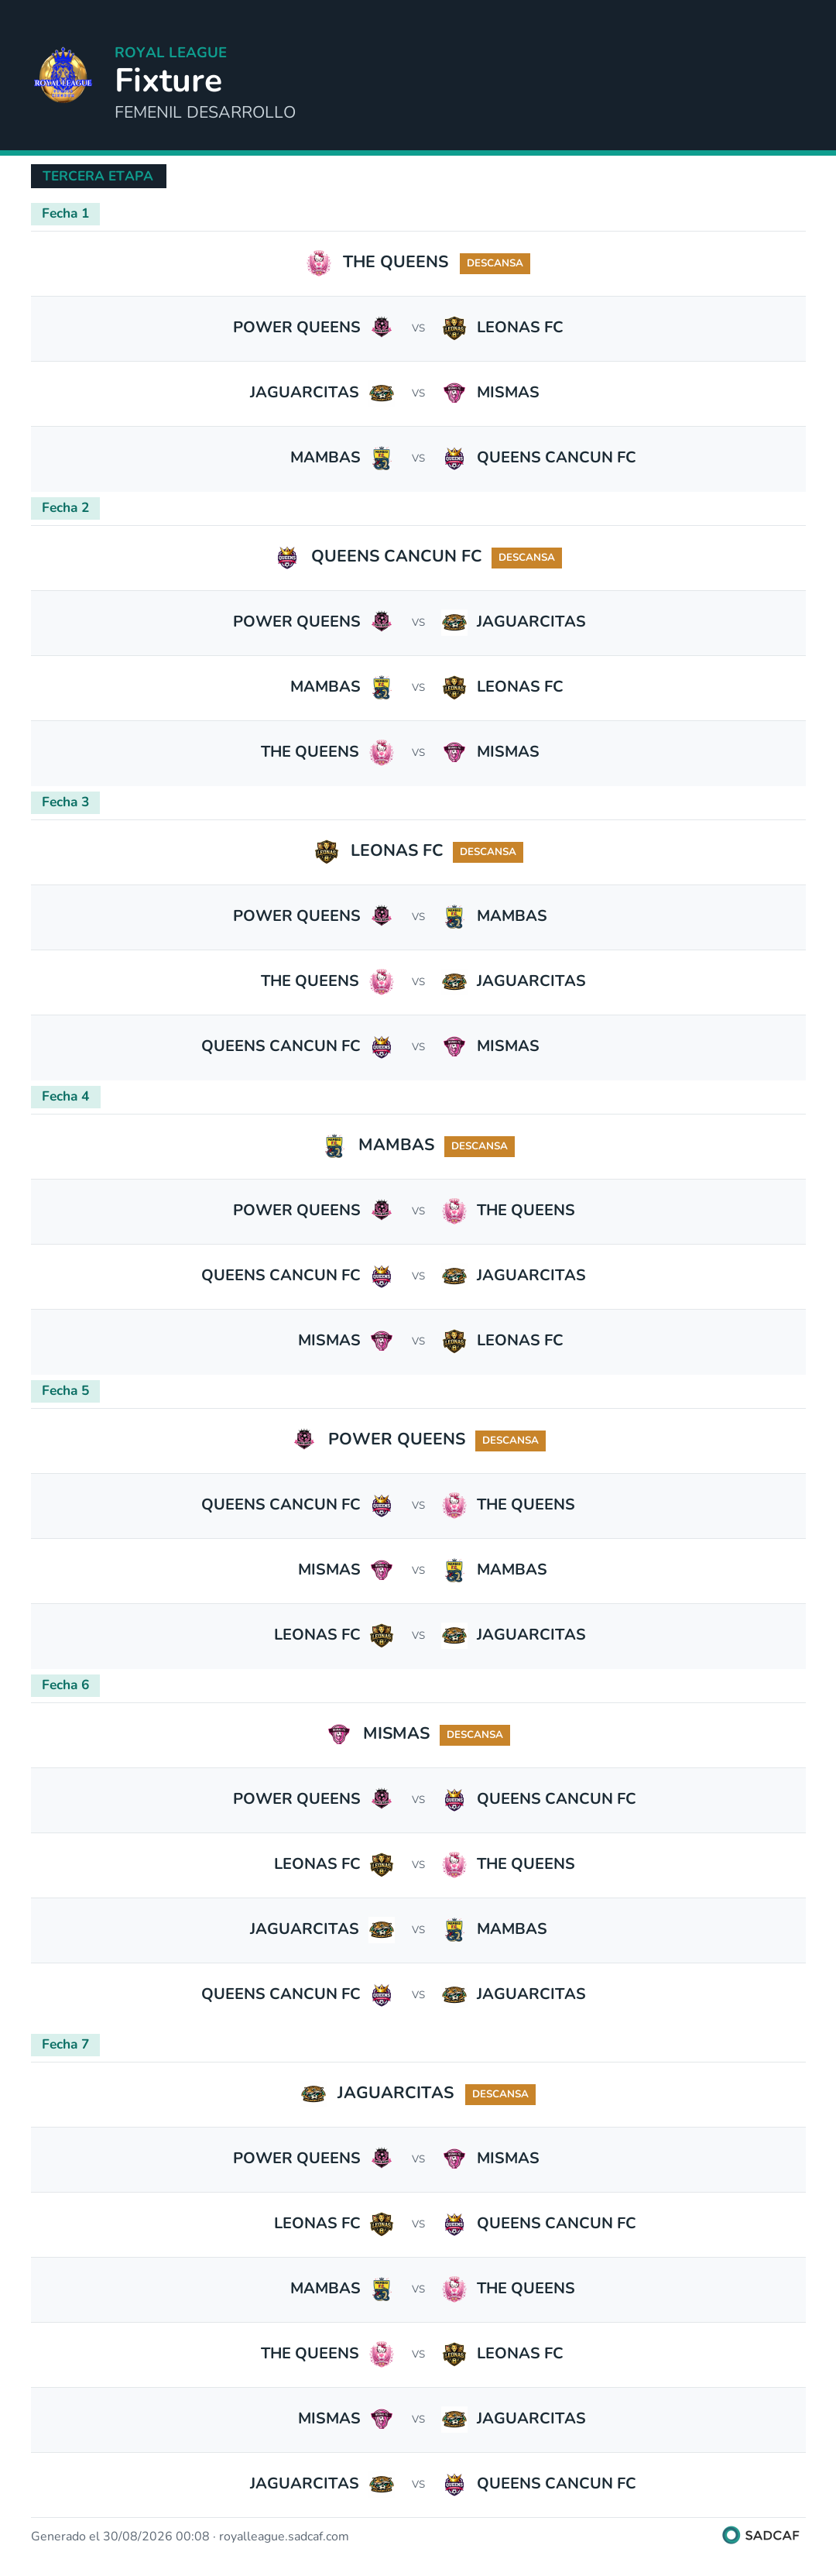836x2576 pixels.
Task: Open royalleague.sadcaf.com footer text
Action: (x=284, y=2536)
